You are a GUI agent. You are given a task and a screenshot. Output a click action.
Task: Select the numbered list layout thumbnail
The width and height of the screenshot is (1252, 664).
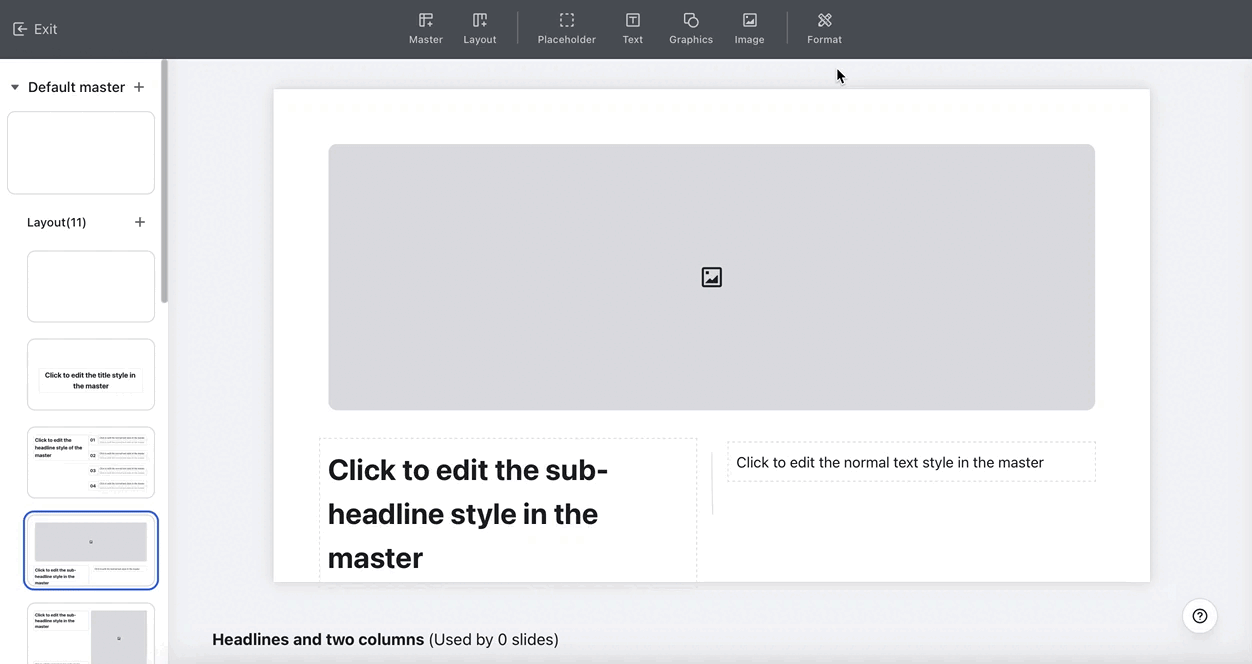point(91,462)
